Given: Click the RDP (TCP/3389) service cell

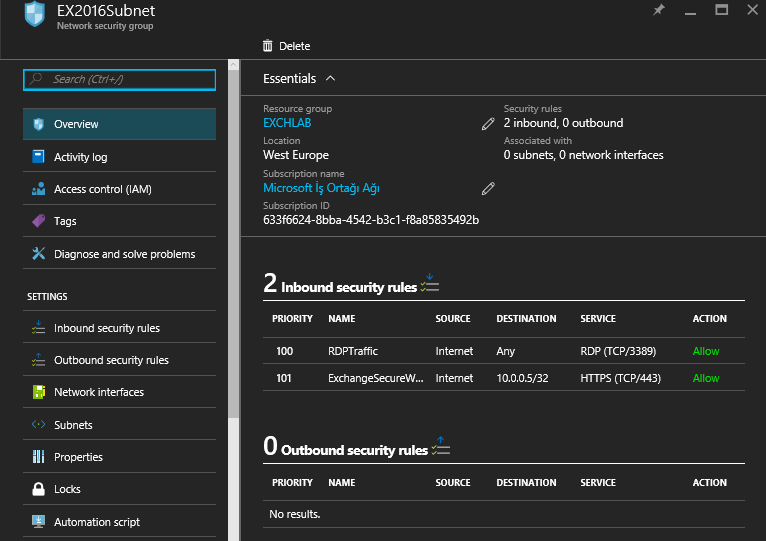Looking at the screenshot, I should click(618, 351).
